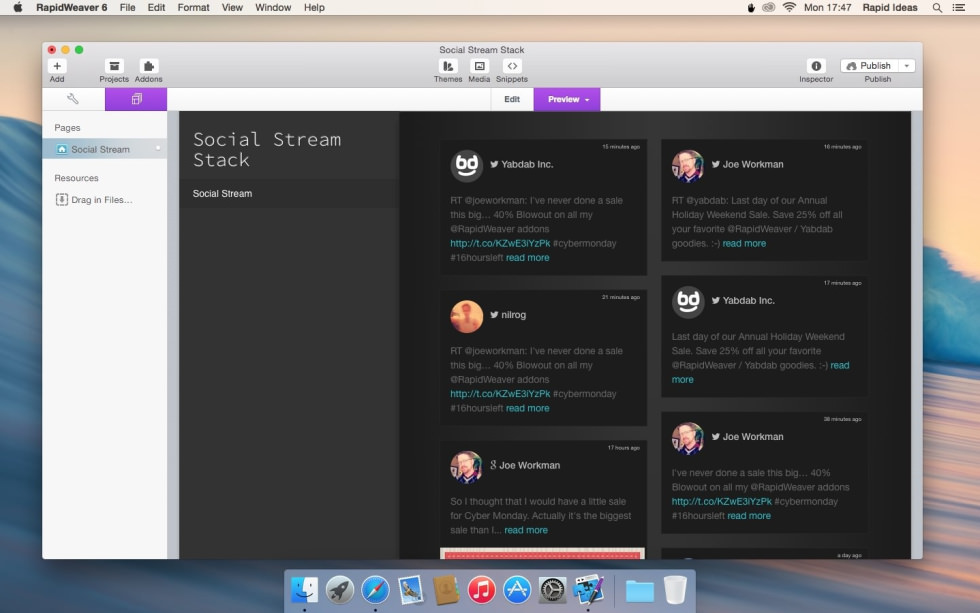Expand the Publish dropdown arrow

coord(907,66)
